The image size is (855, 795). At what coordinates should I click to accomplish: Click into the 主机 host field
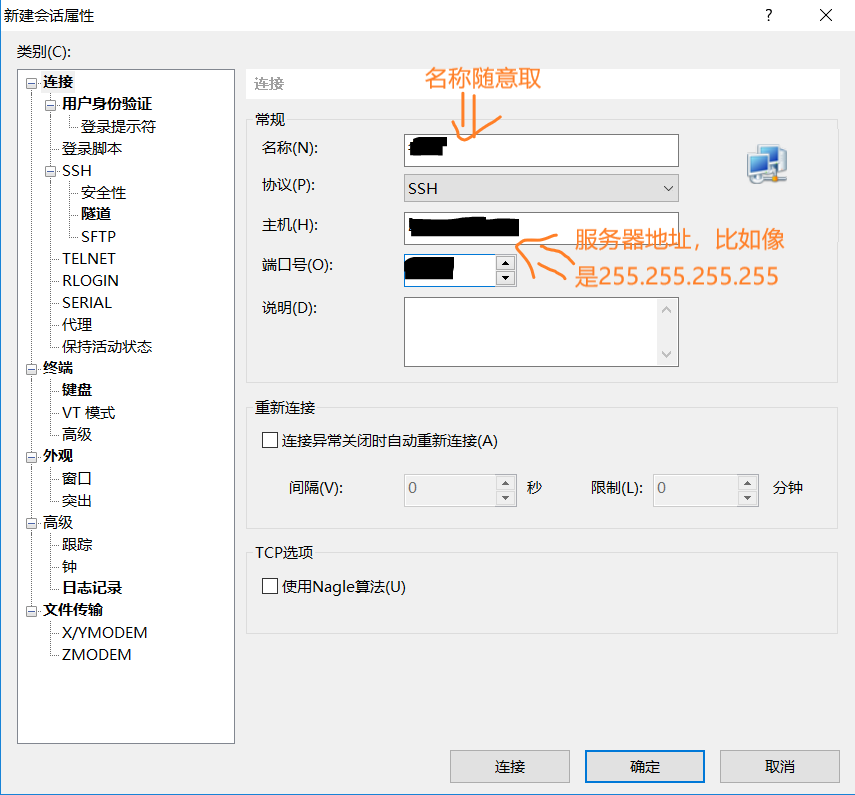coord(541,228)
